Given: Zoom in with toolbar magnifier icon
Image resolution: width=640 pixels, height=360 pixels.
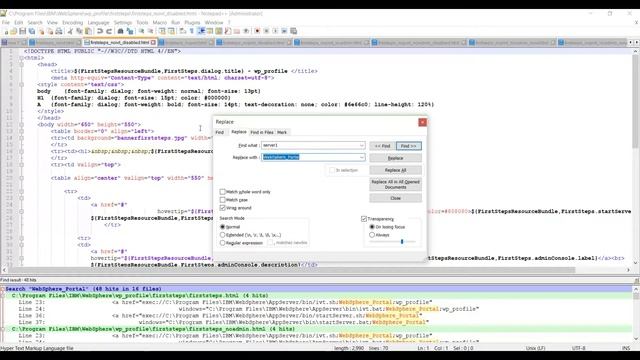Looking at the screenshot, I should (141, 31).
